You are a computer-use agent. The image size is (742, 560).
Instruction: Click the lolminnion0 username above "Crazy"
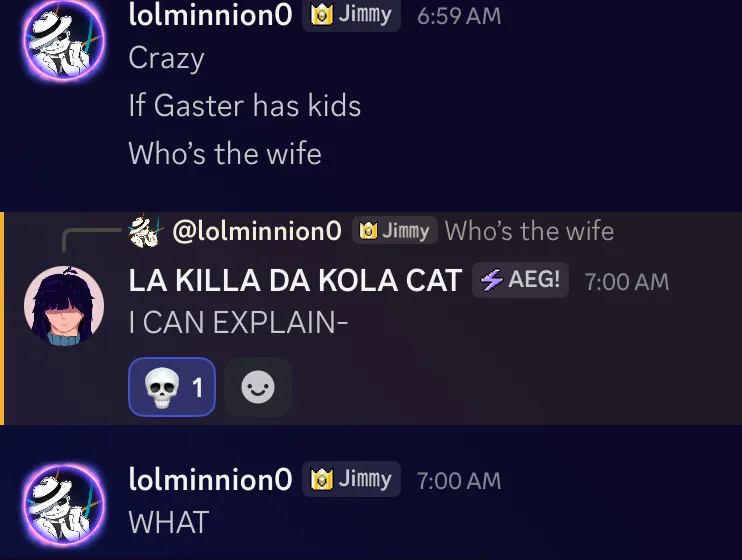point(210,16)
